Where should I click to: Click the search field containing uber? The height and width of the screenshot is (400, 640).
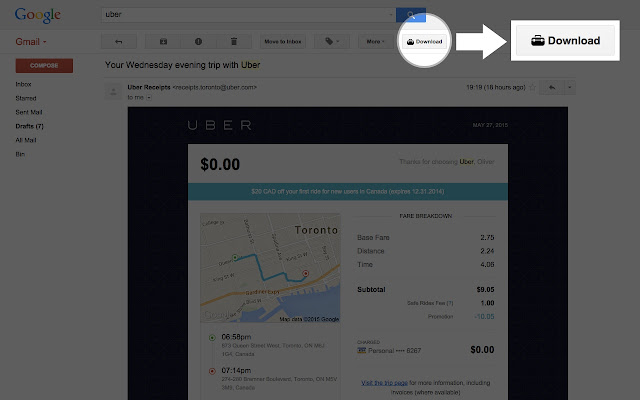(x=248, y=15)
